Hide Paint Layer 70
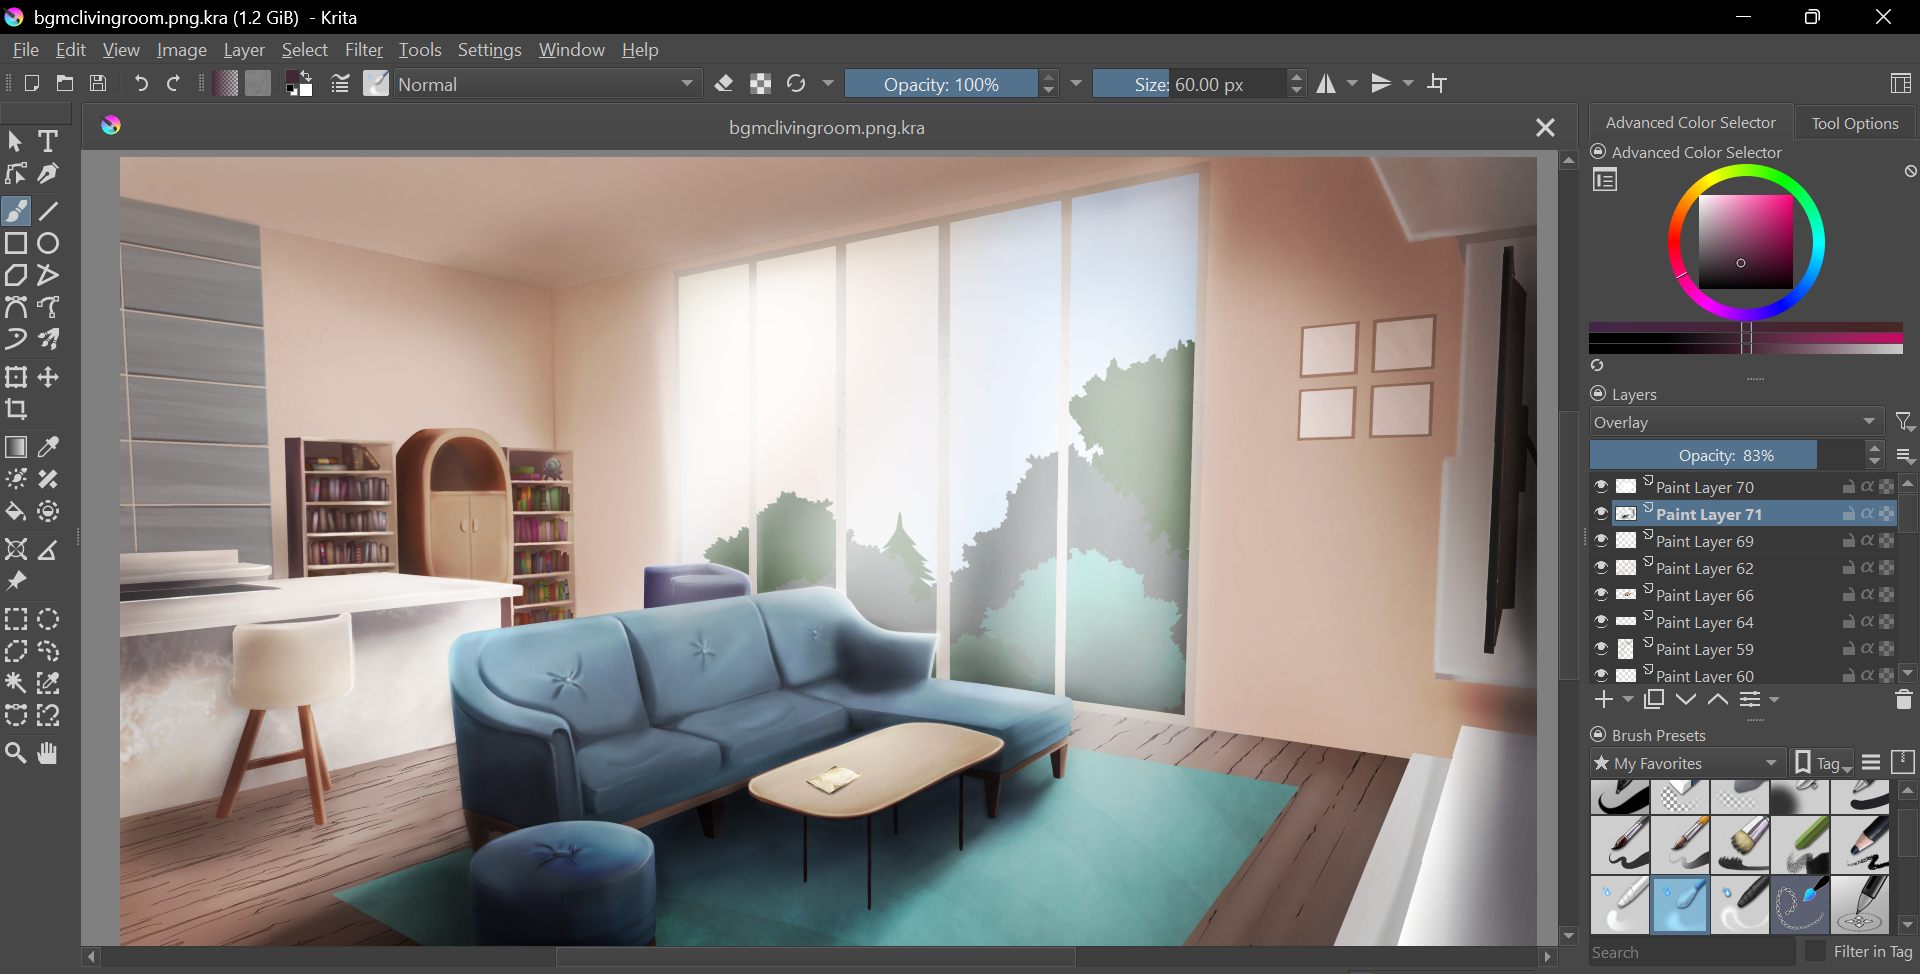The image size is (1920, 974). coord(1601,487)
